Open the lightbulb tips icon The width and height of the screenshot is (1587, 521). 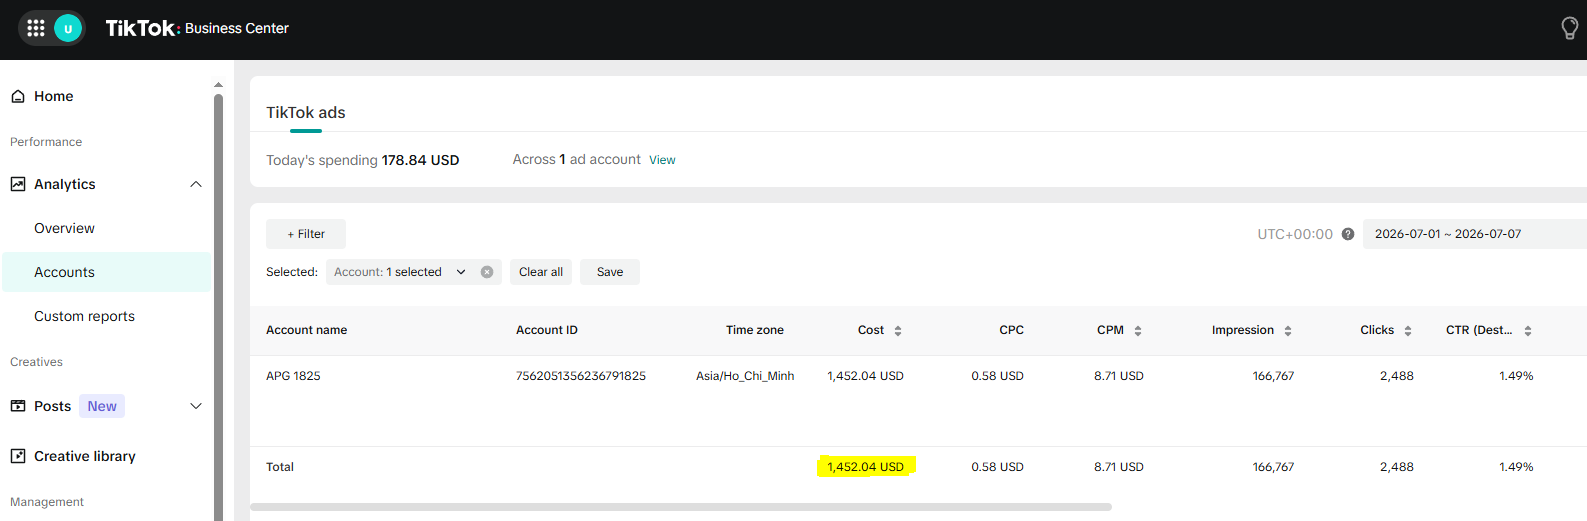click(1570, 28)
